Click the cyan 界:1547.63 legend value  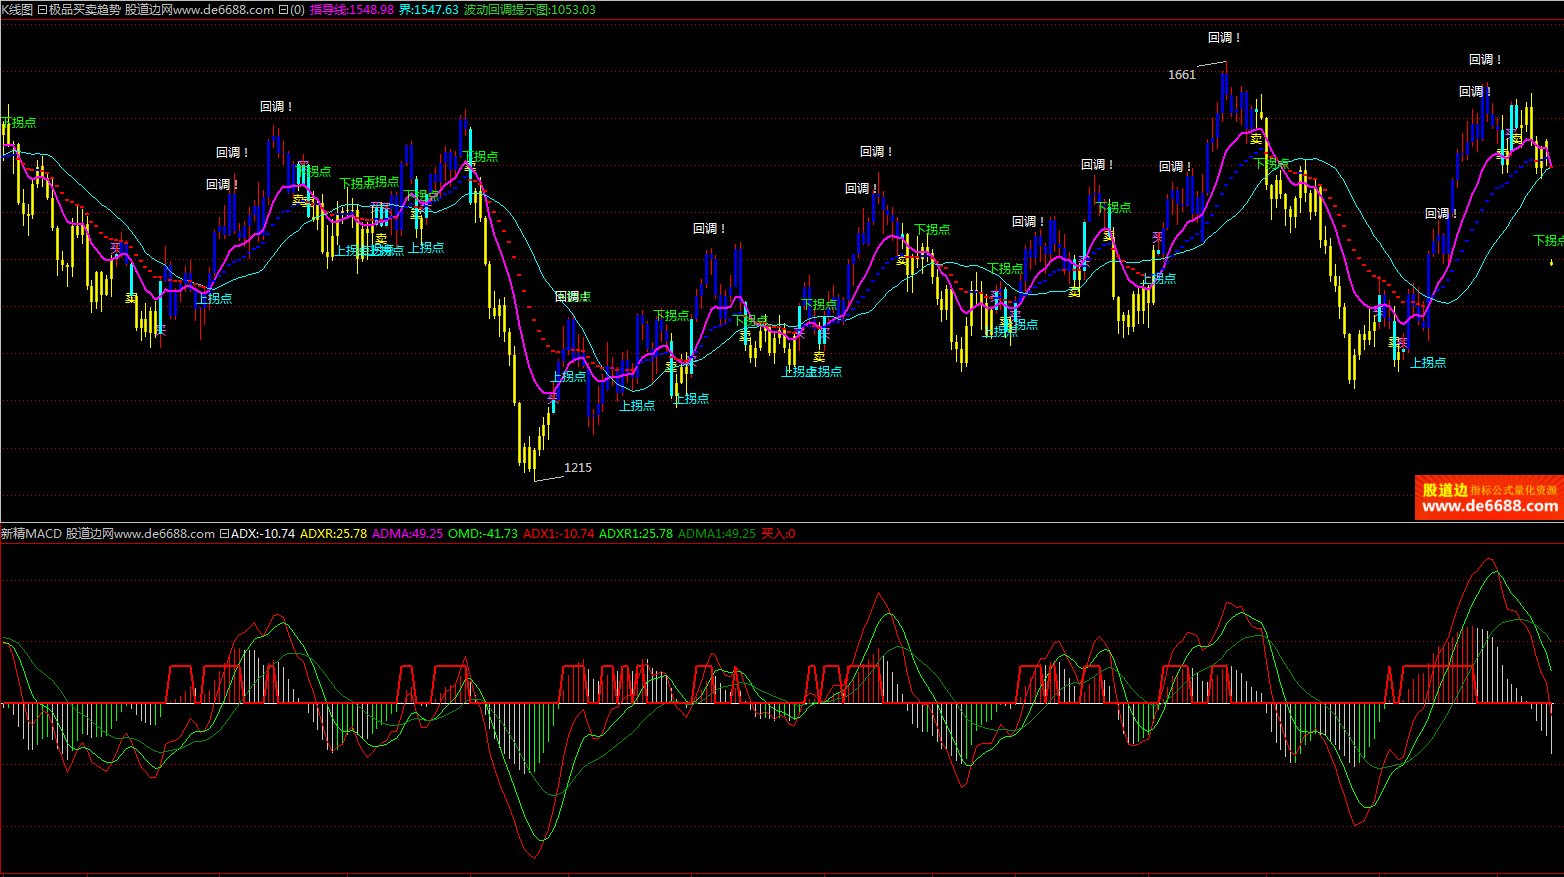coord(428,9)
